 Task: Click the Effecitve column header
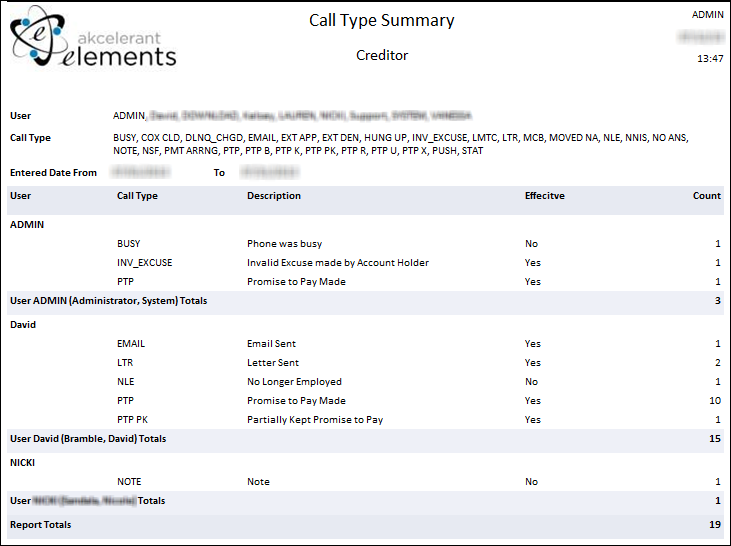click(545, 196)
